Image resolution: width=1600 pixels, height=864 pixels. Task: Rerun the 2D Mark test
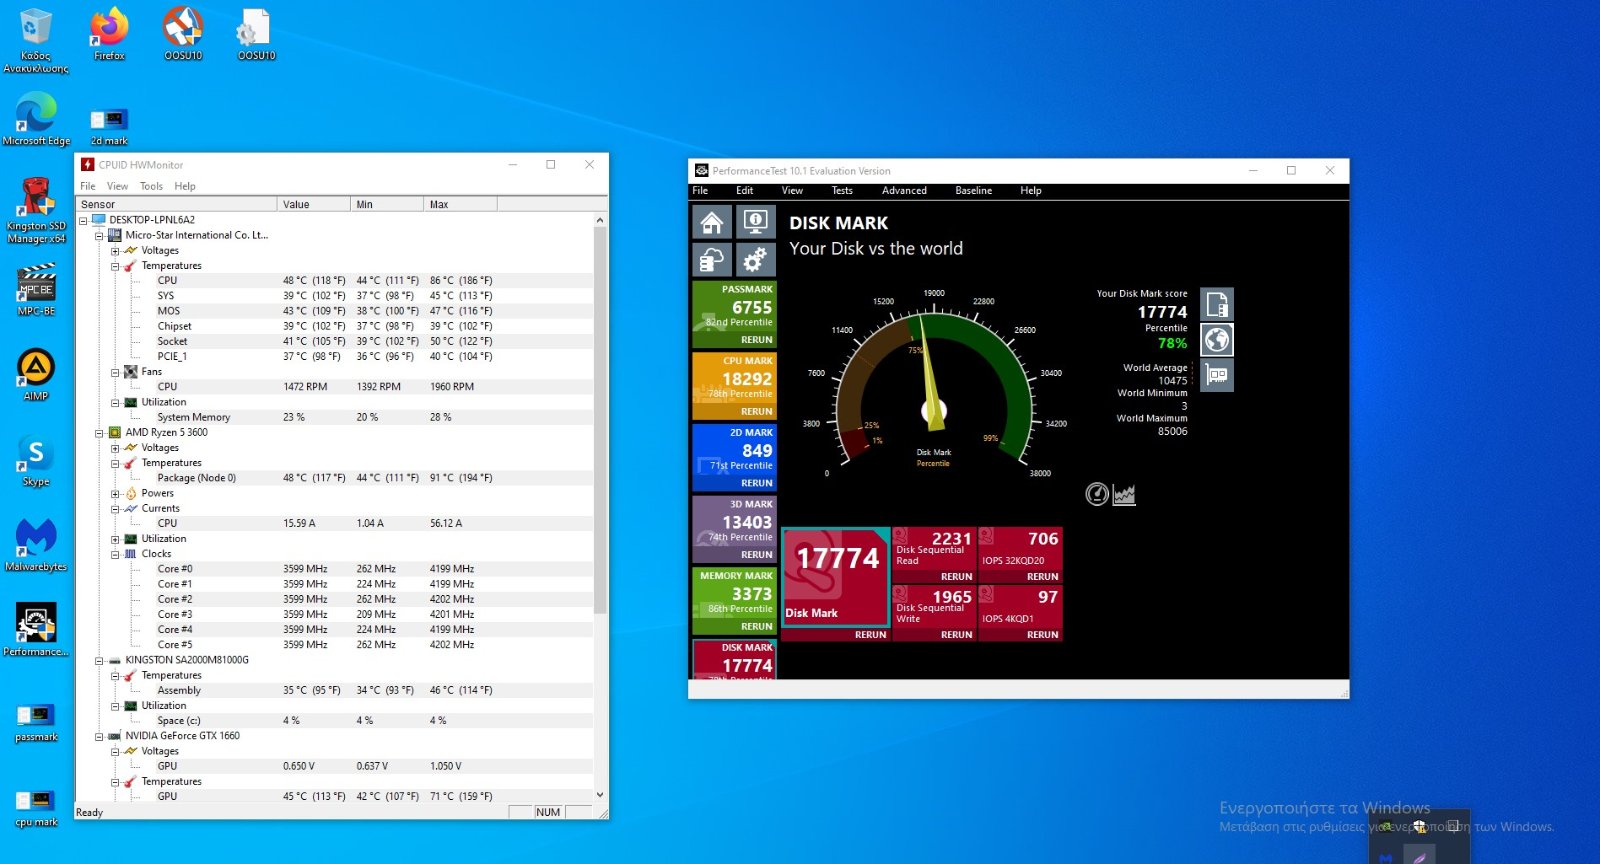click(756, 483)
